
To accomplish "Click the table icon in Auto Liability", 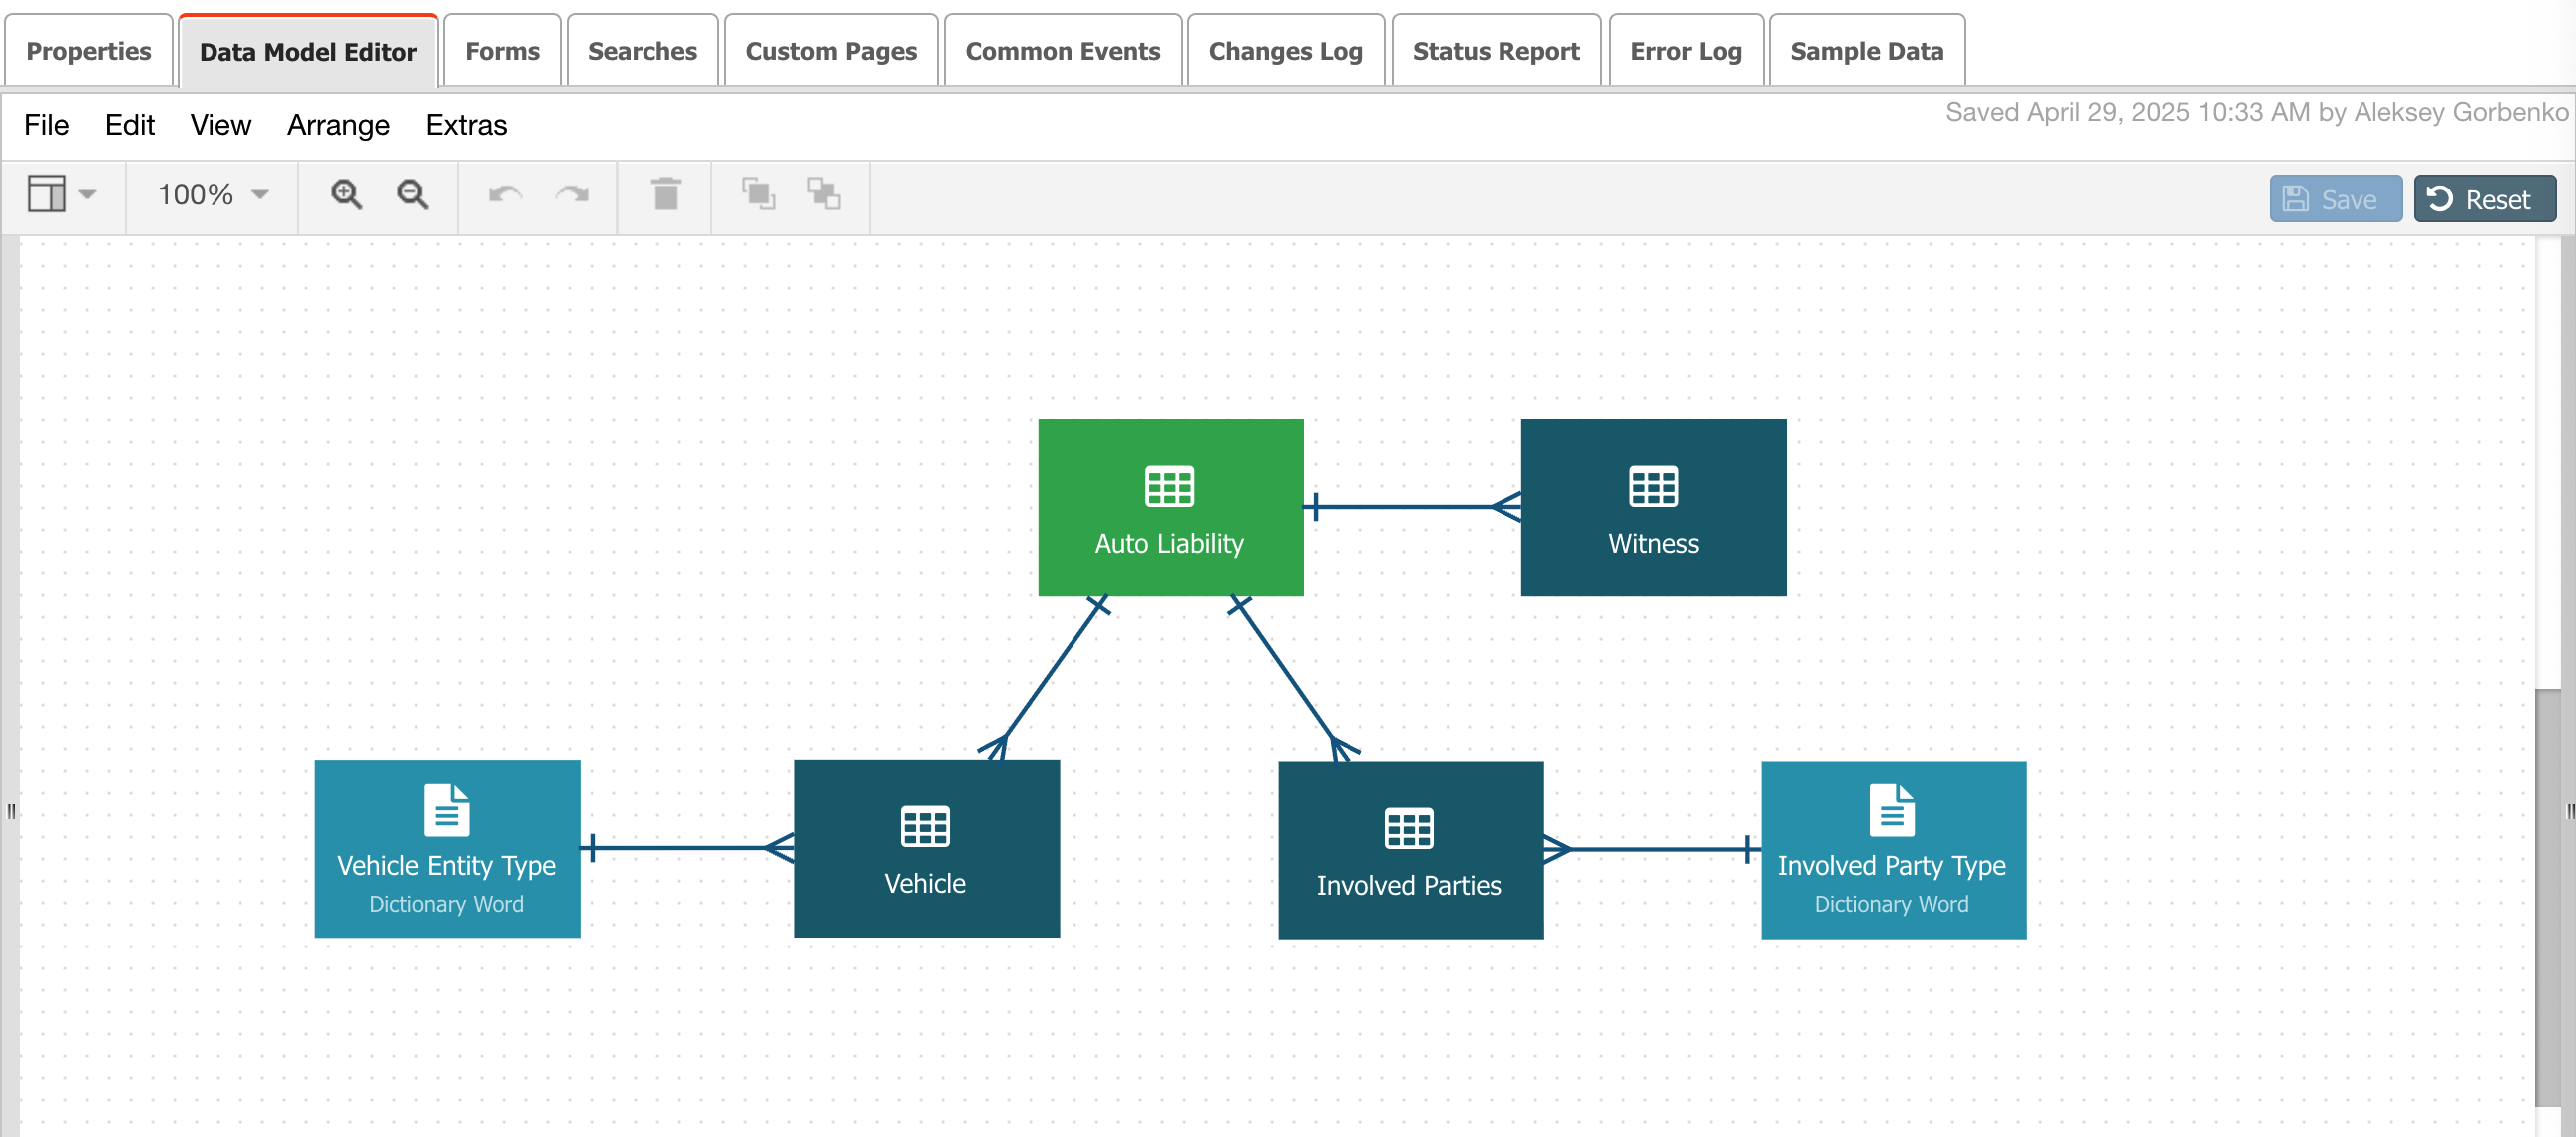I will (1169, 487).
